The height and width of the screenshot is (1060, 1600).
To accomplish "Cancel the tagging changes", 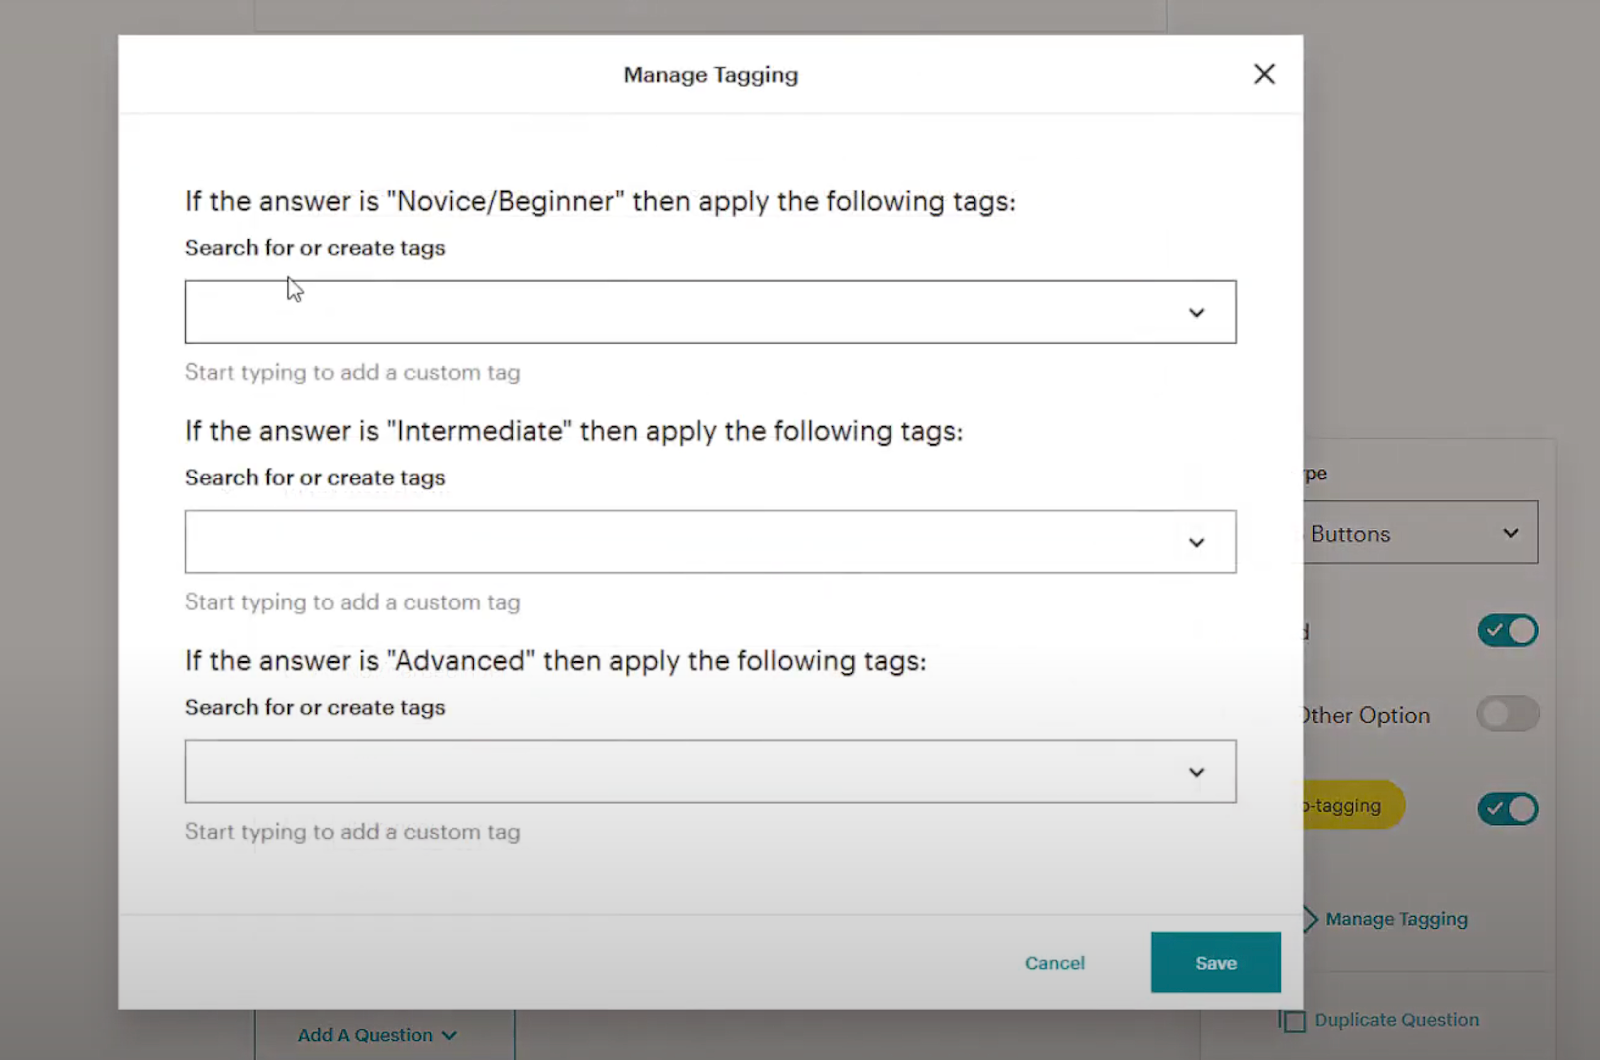I will tap(1054, 962).
